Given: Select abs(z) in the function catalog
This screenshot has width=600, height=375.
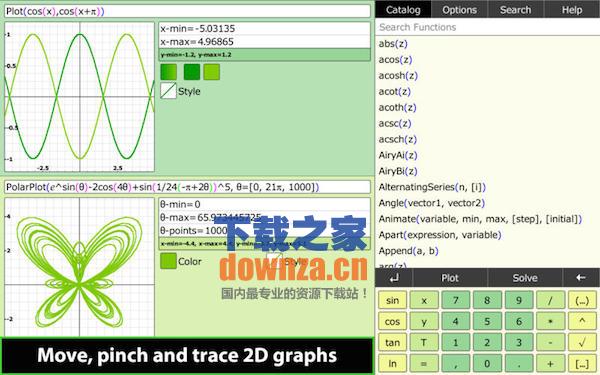Looking at the screenshot, I should coord(393,44).
